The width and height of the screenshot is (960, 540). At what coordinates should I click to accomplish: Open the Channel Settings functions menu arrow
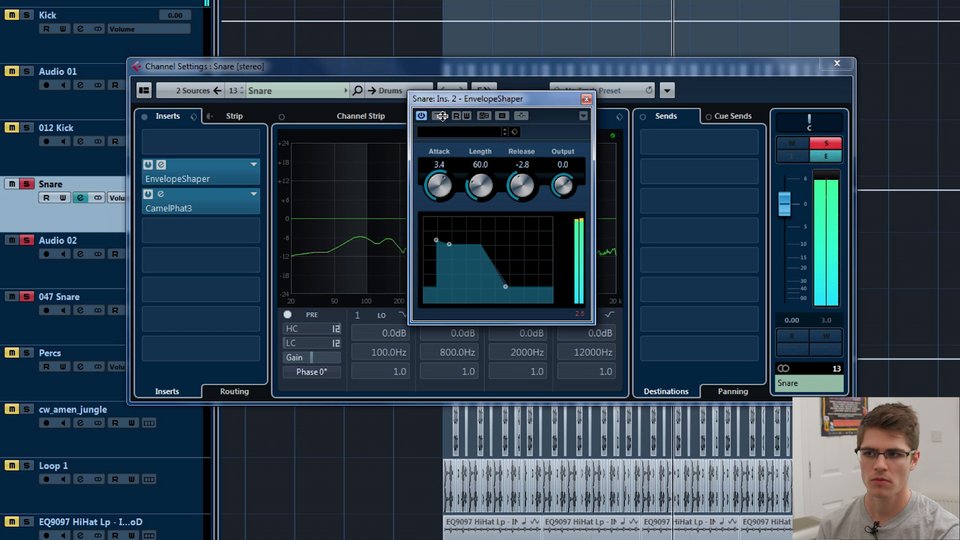[667, 91]
